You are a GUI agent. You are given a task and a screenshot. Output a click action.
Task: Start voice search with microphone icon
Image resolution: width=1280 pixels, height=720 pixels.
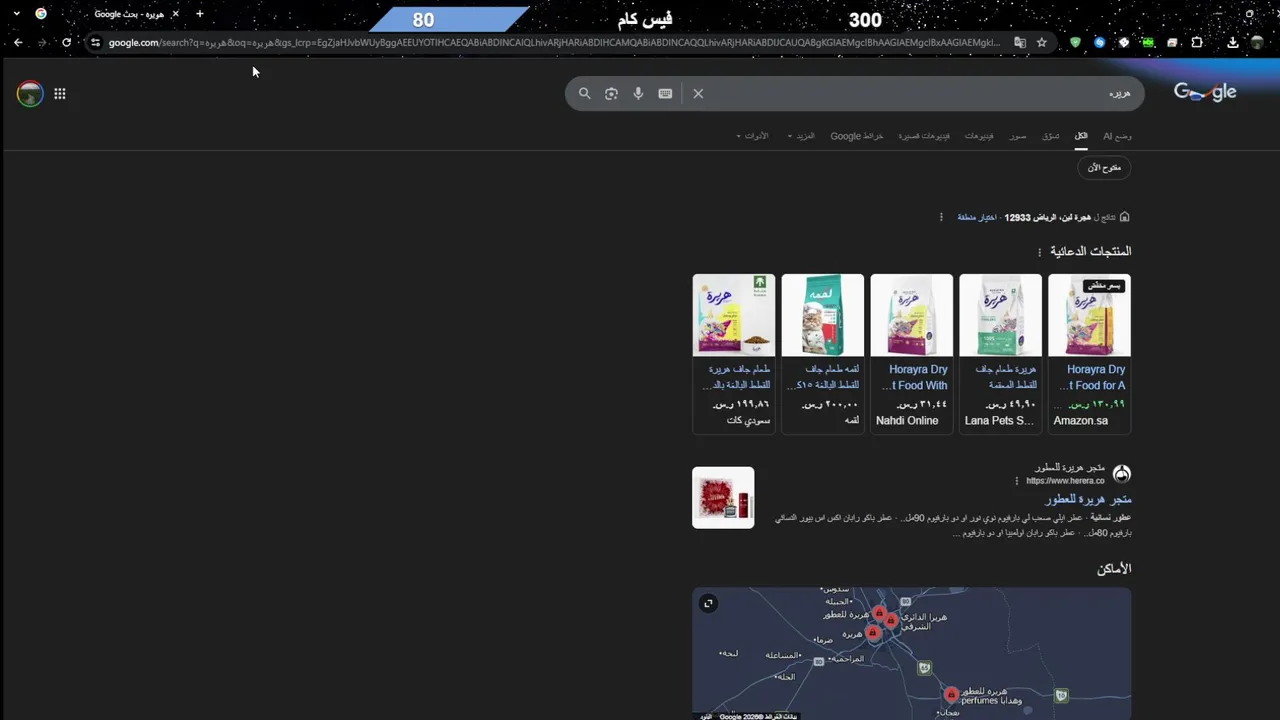coord(638,93)
